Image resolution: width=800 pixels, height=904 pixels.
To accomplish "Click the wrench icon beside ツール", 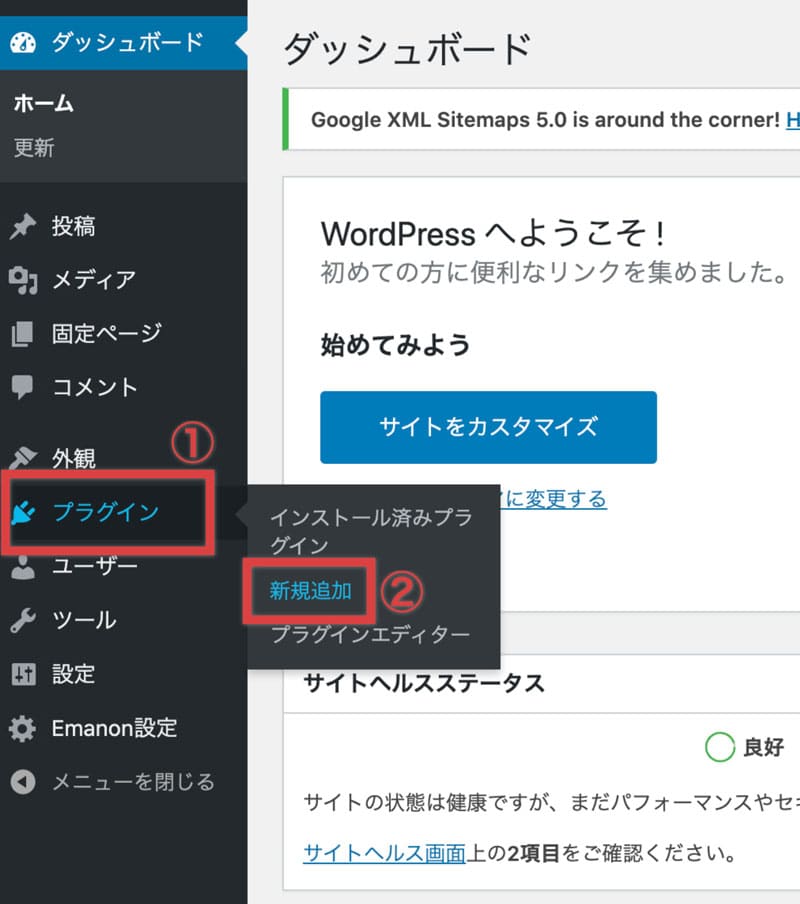I will pyautogui.click(x=23, y=620).
